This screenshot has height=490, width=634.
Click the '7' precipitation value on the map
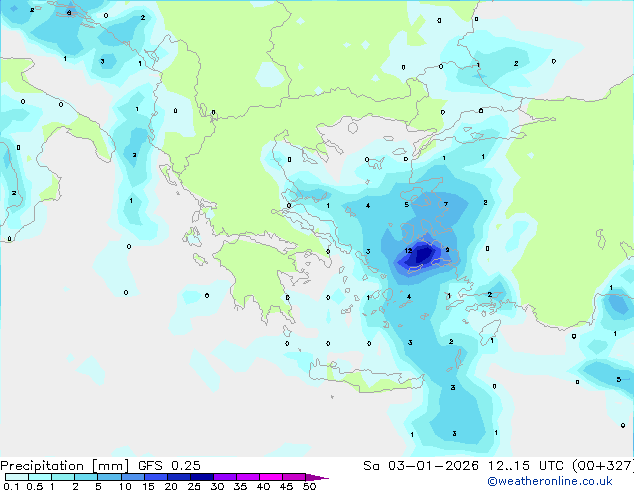click(x=446, y=204)
